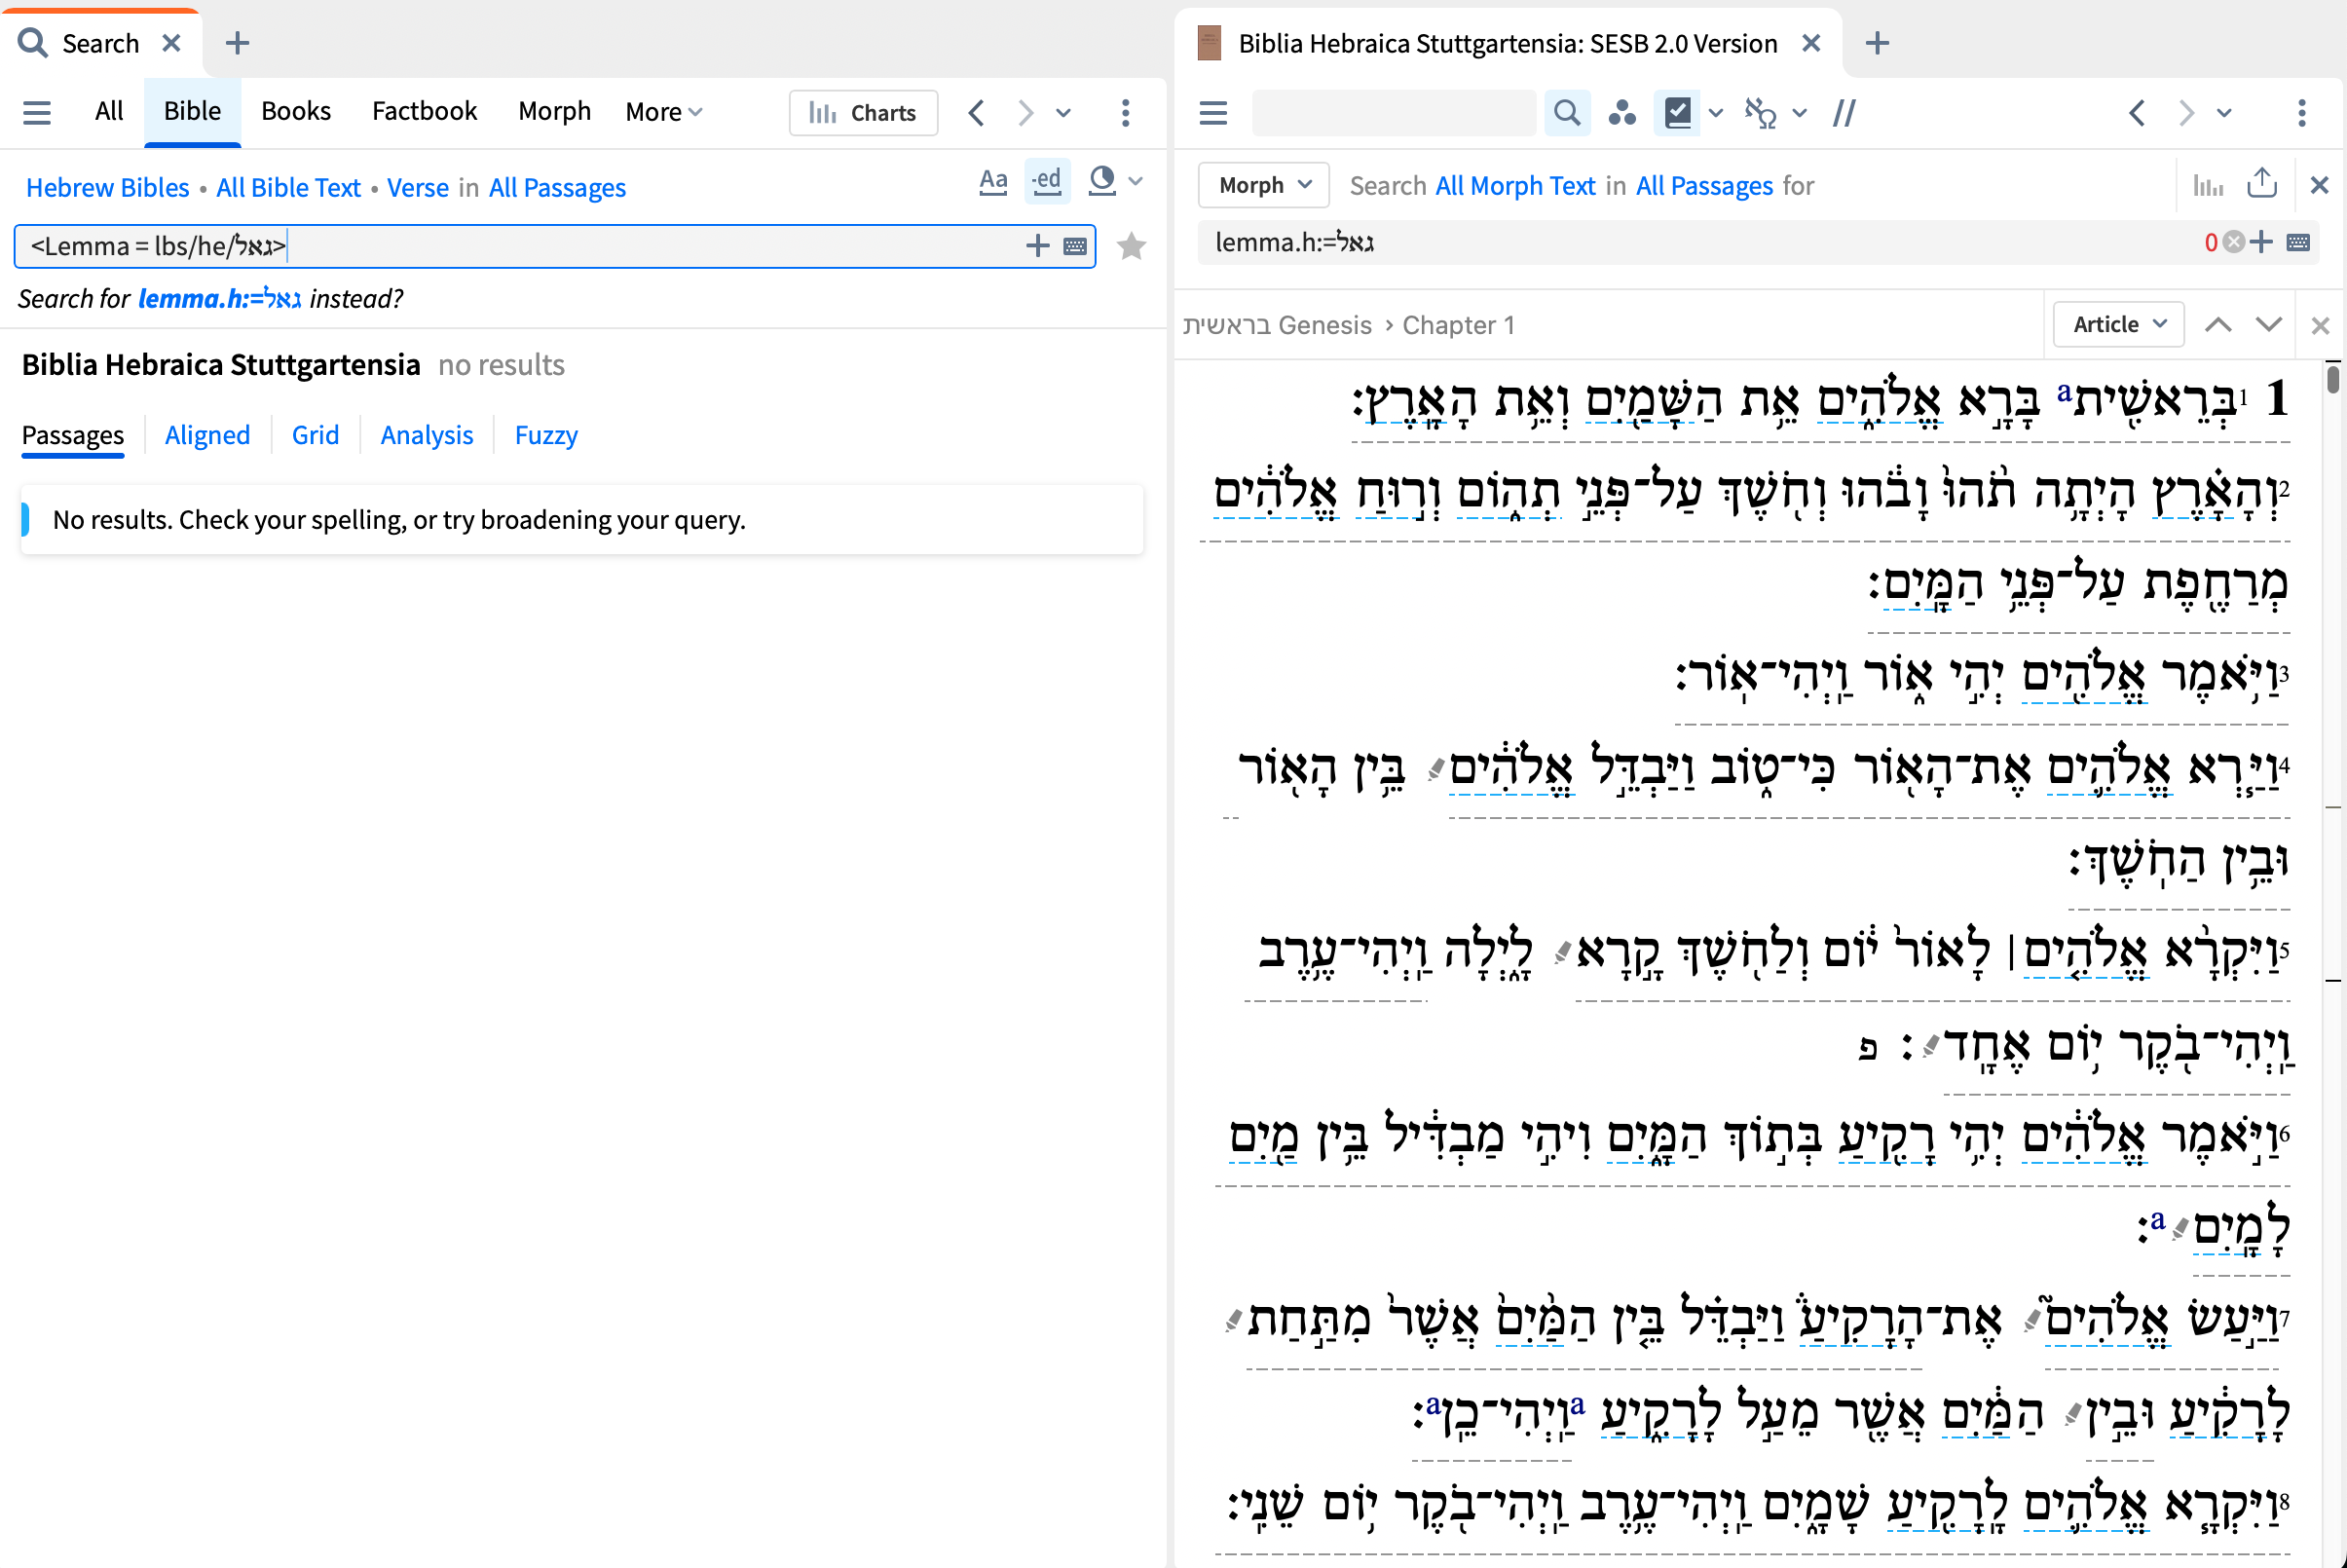Screen dimensions: 2347x1568
Task: Click the export share icon in search bar
Action: coord(2261,185)
